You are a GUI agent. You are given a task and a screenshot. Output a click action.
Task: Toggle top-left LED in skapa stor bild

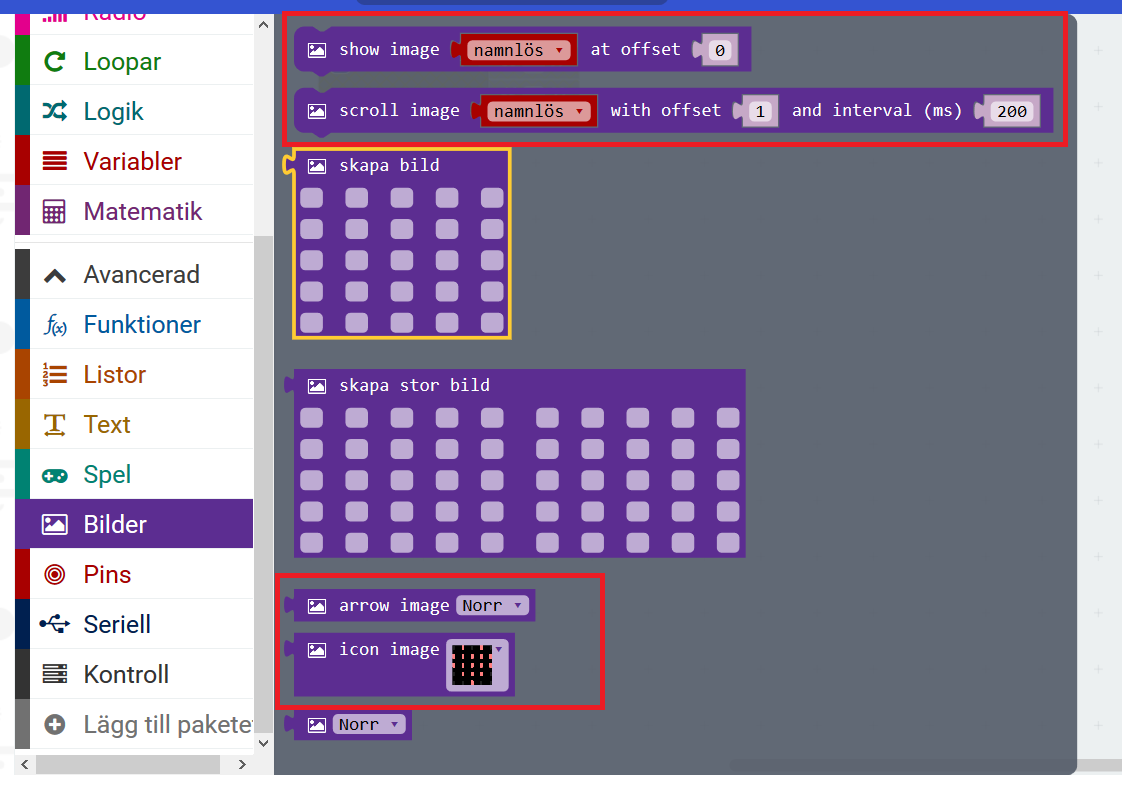coord(311,417)
